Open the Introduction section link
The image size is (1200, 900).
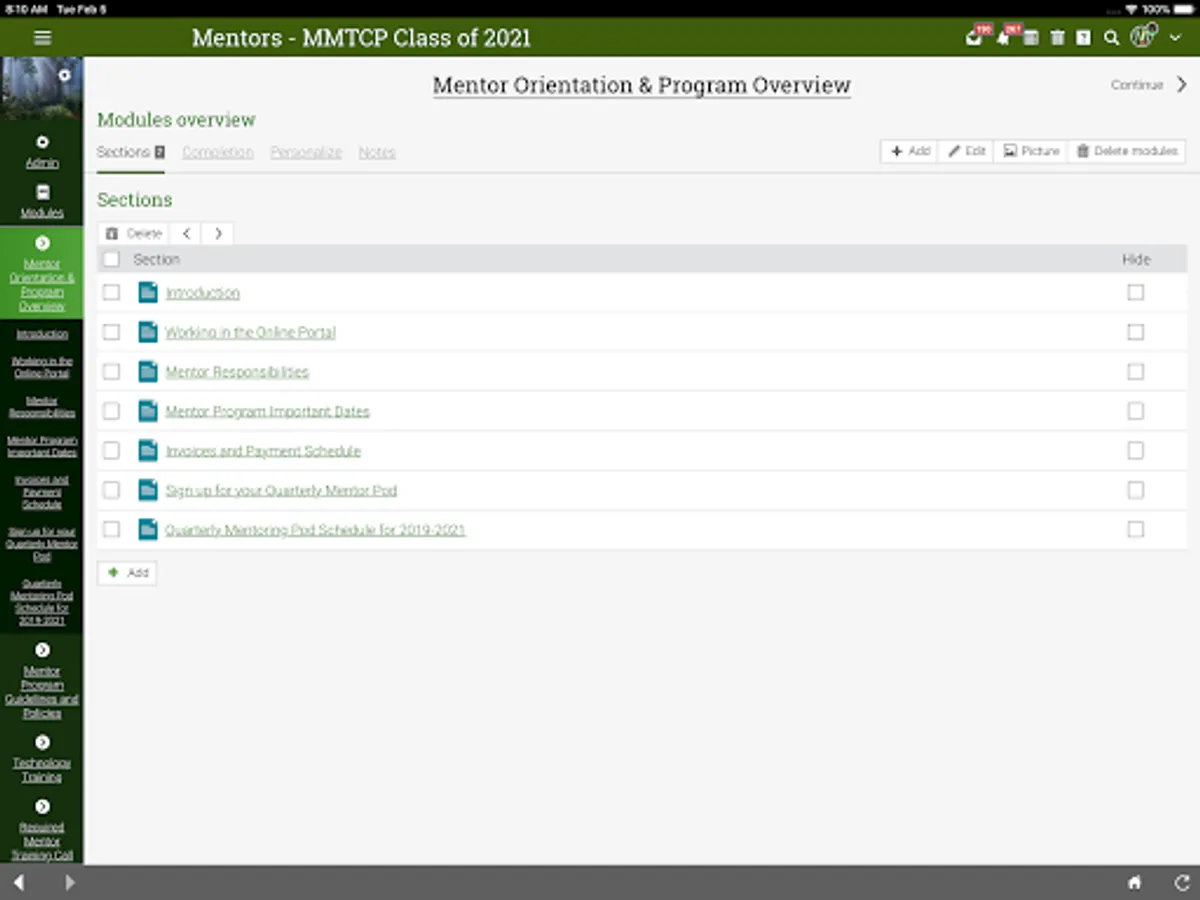click(x=203, y=292)
